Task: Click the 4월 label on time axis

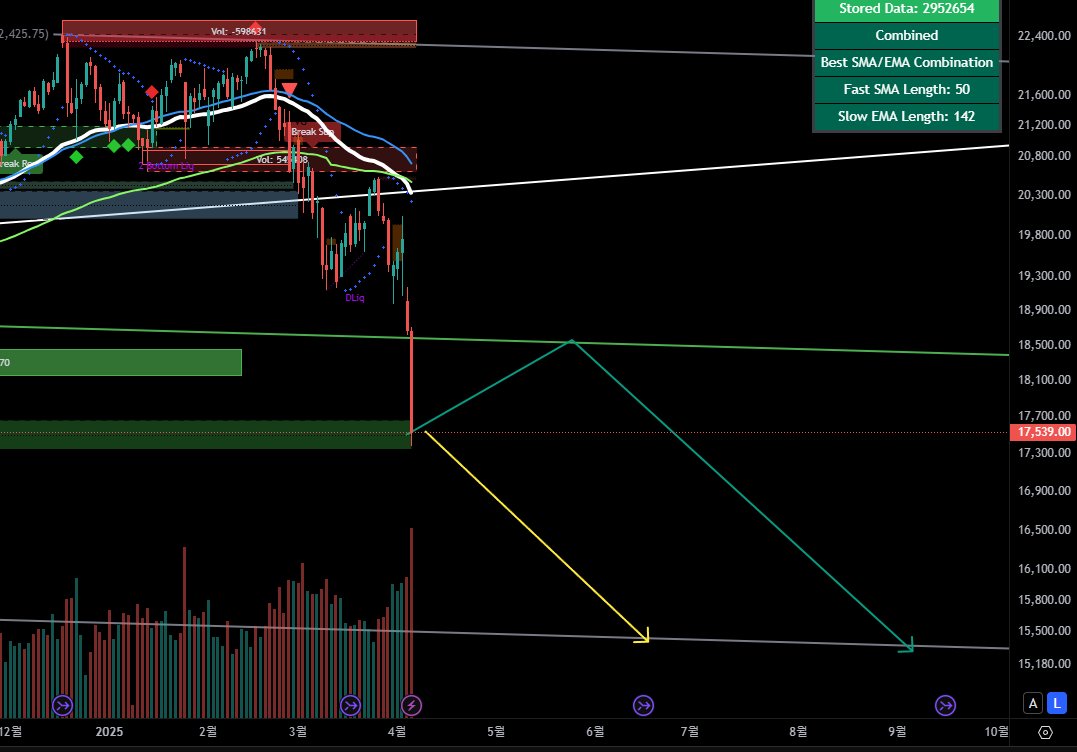Action: click(x=396, y=731)
